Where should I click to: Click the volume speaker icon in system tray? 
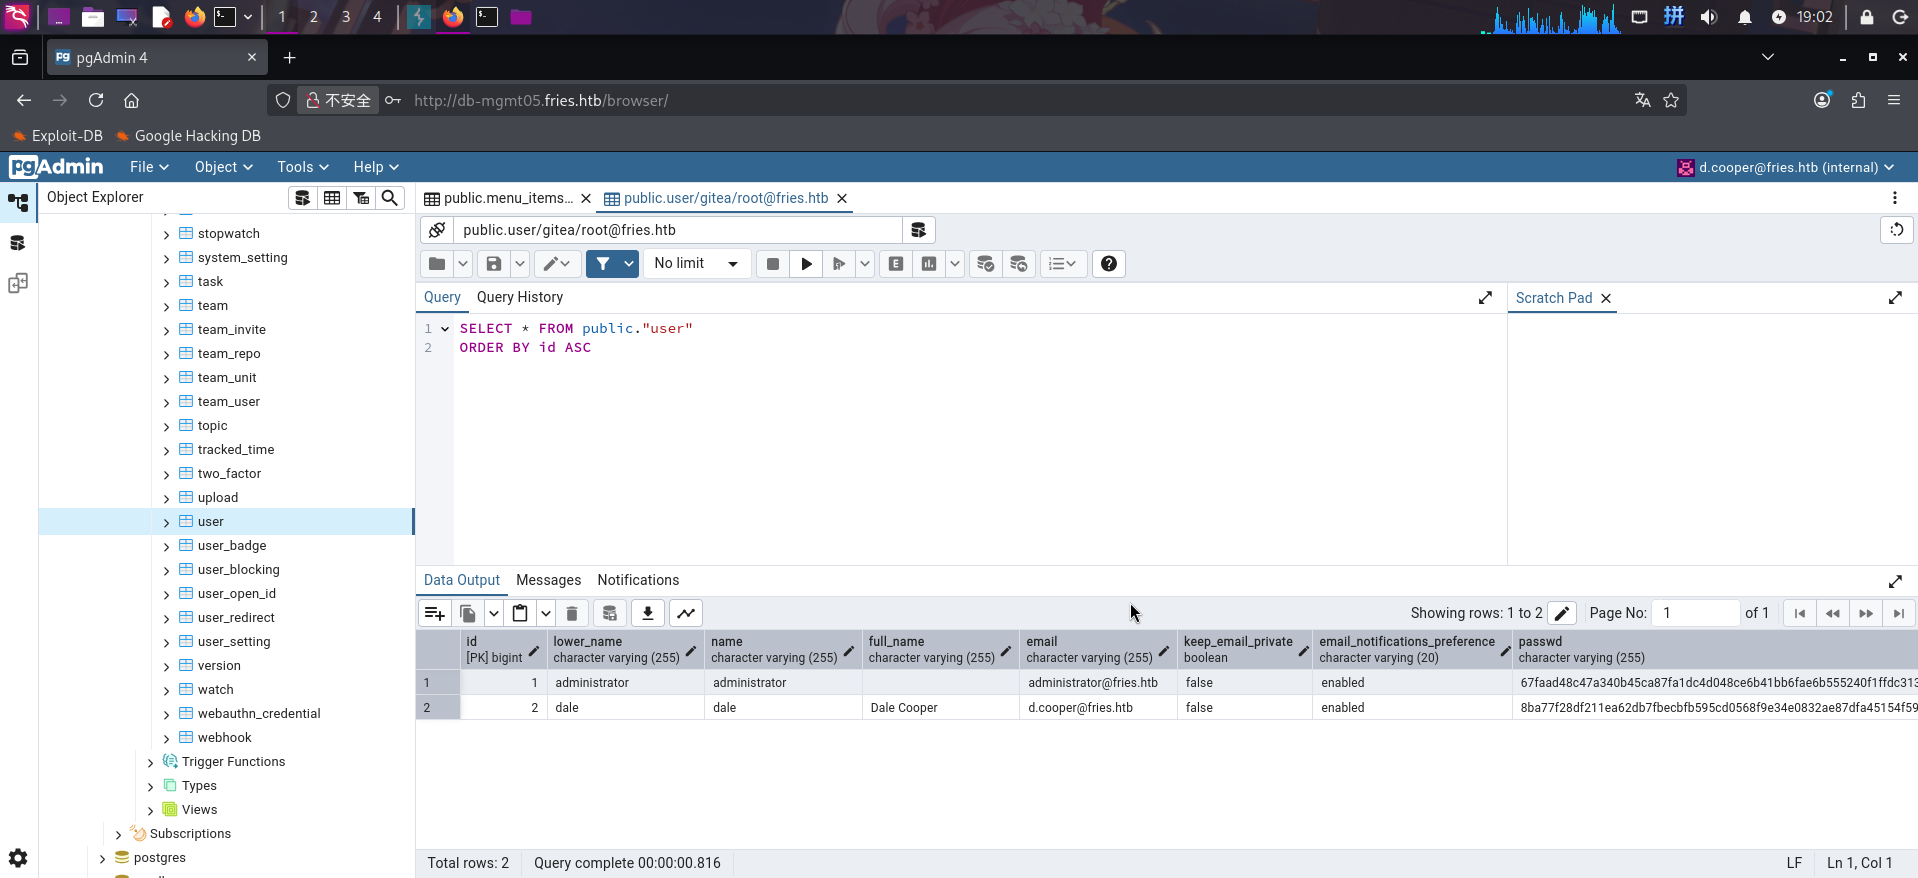pos(1709,17)
